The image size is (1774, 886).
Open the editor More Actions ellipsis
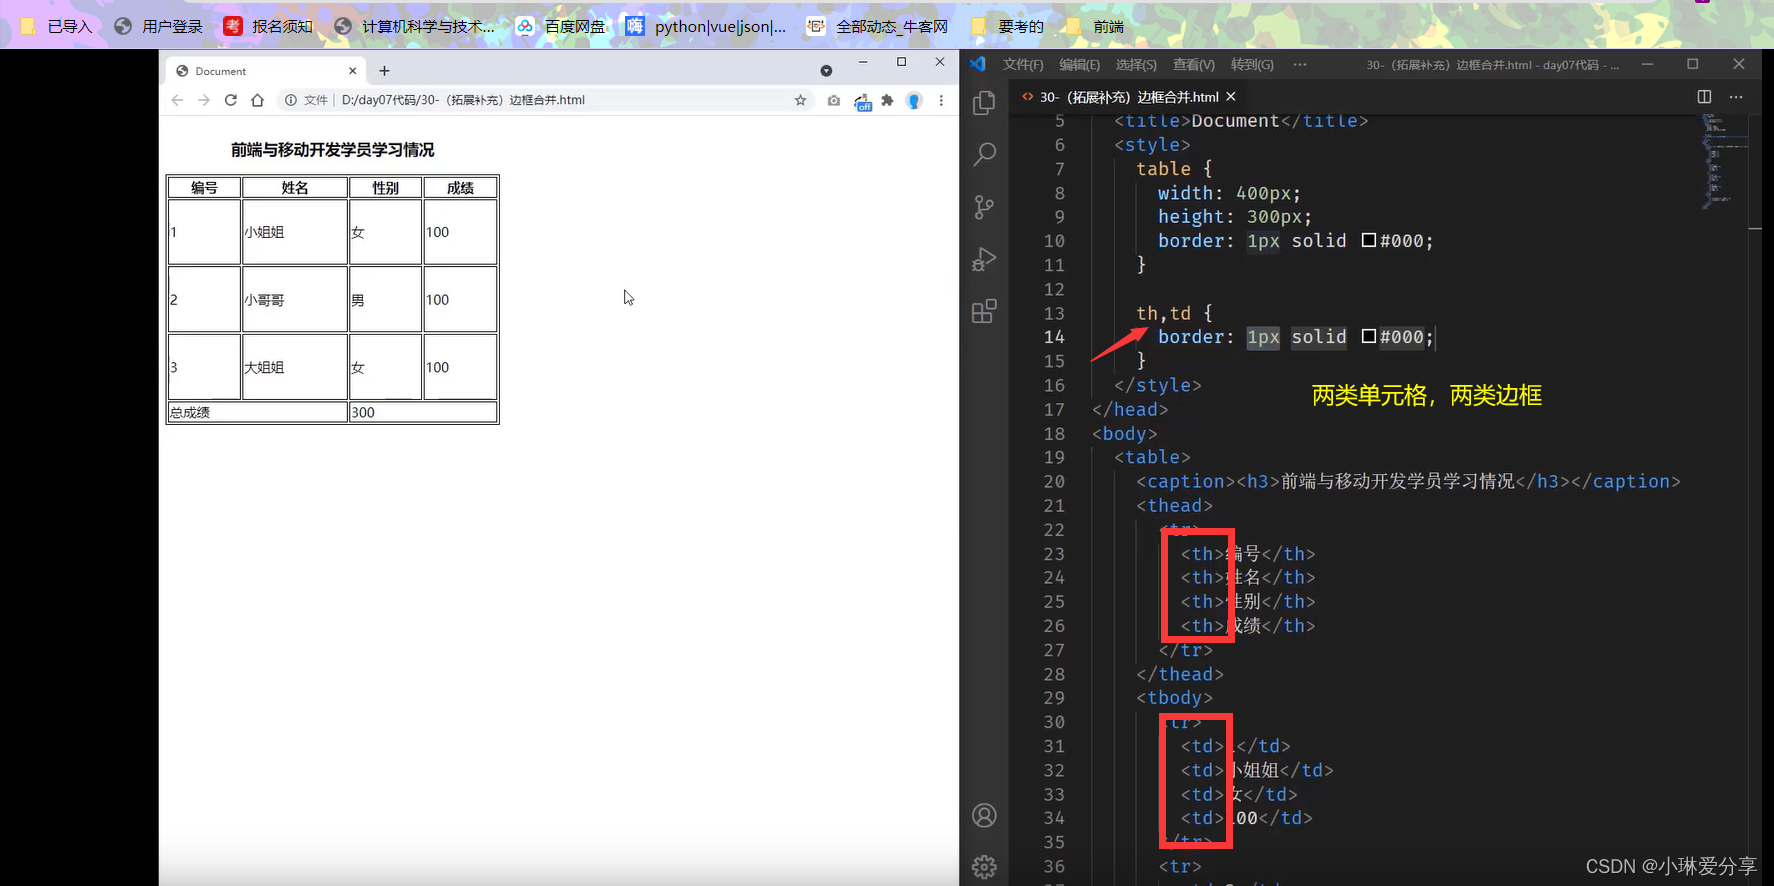point(1736,97)
